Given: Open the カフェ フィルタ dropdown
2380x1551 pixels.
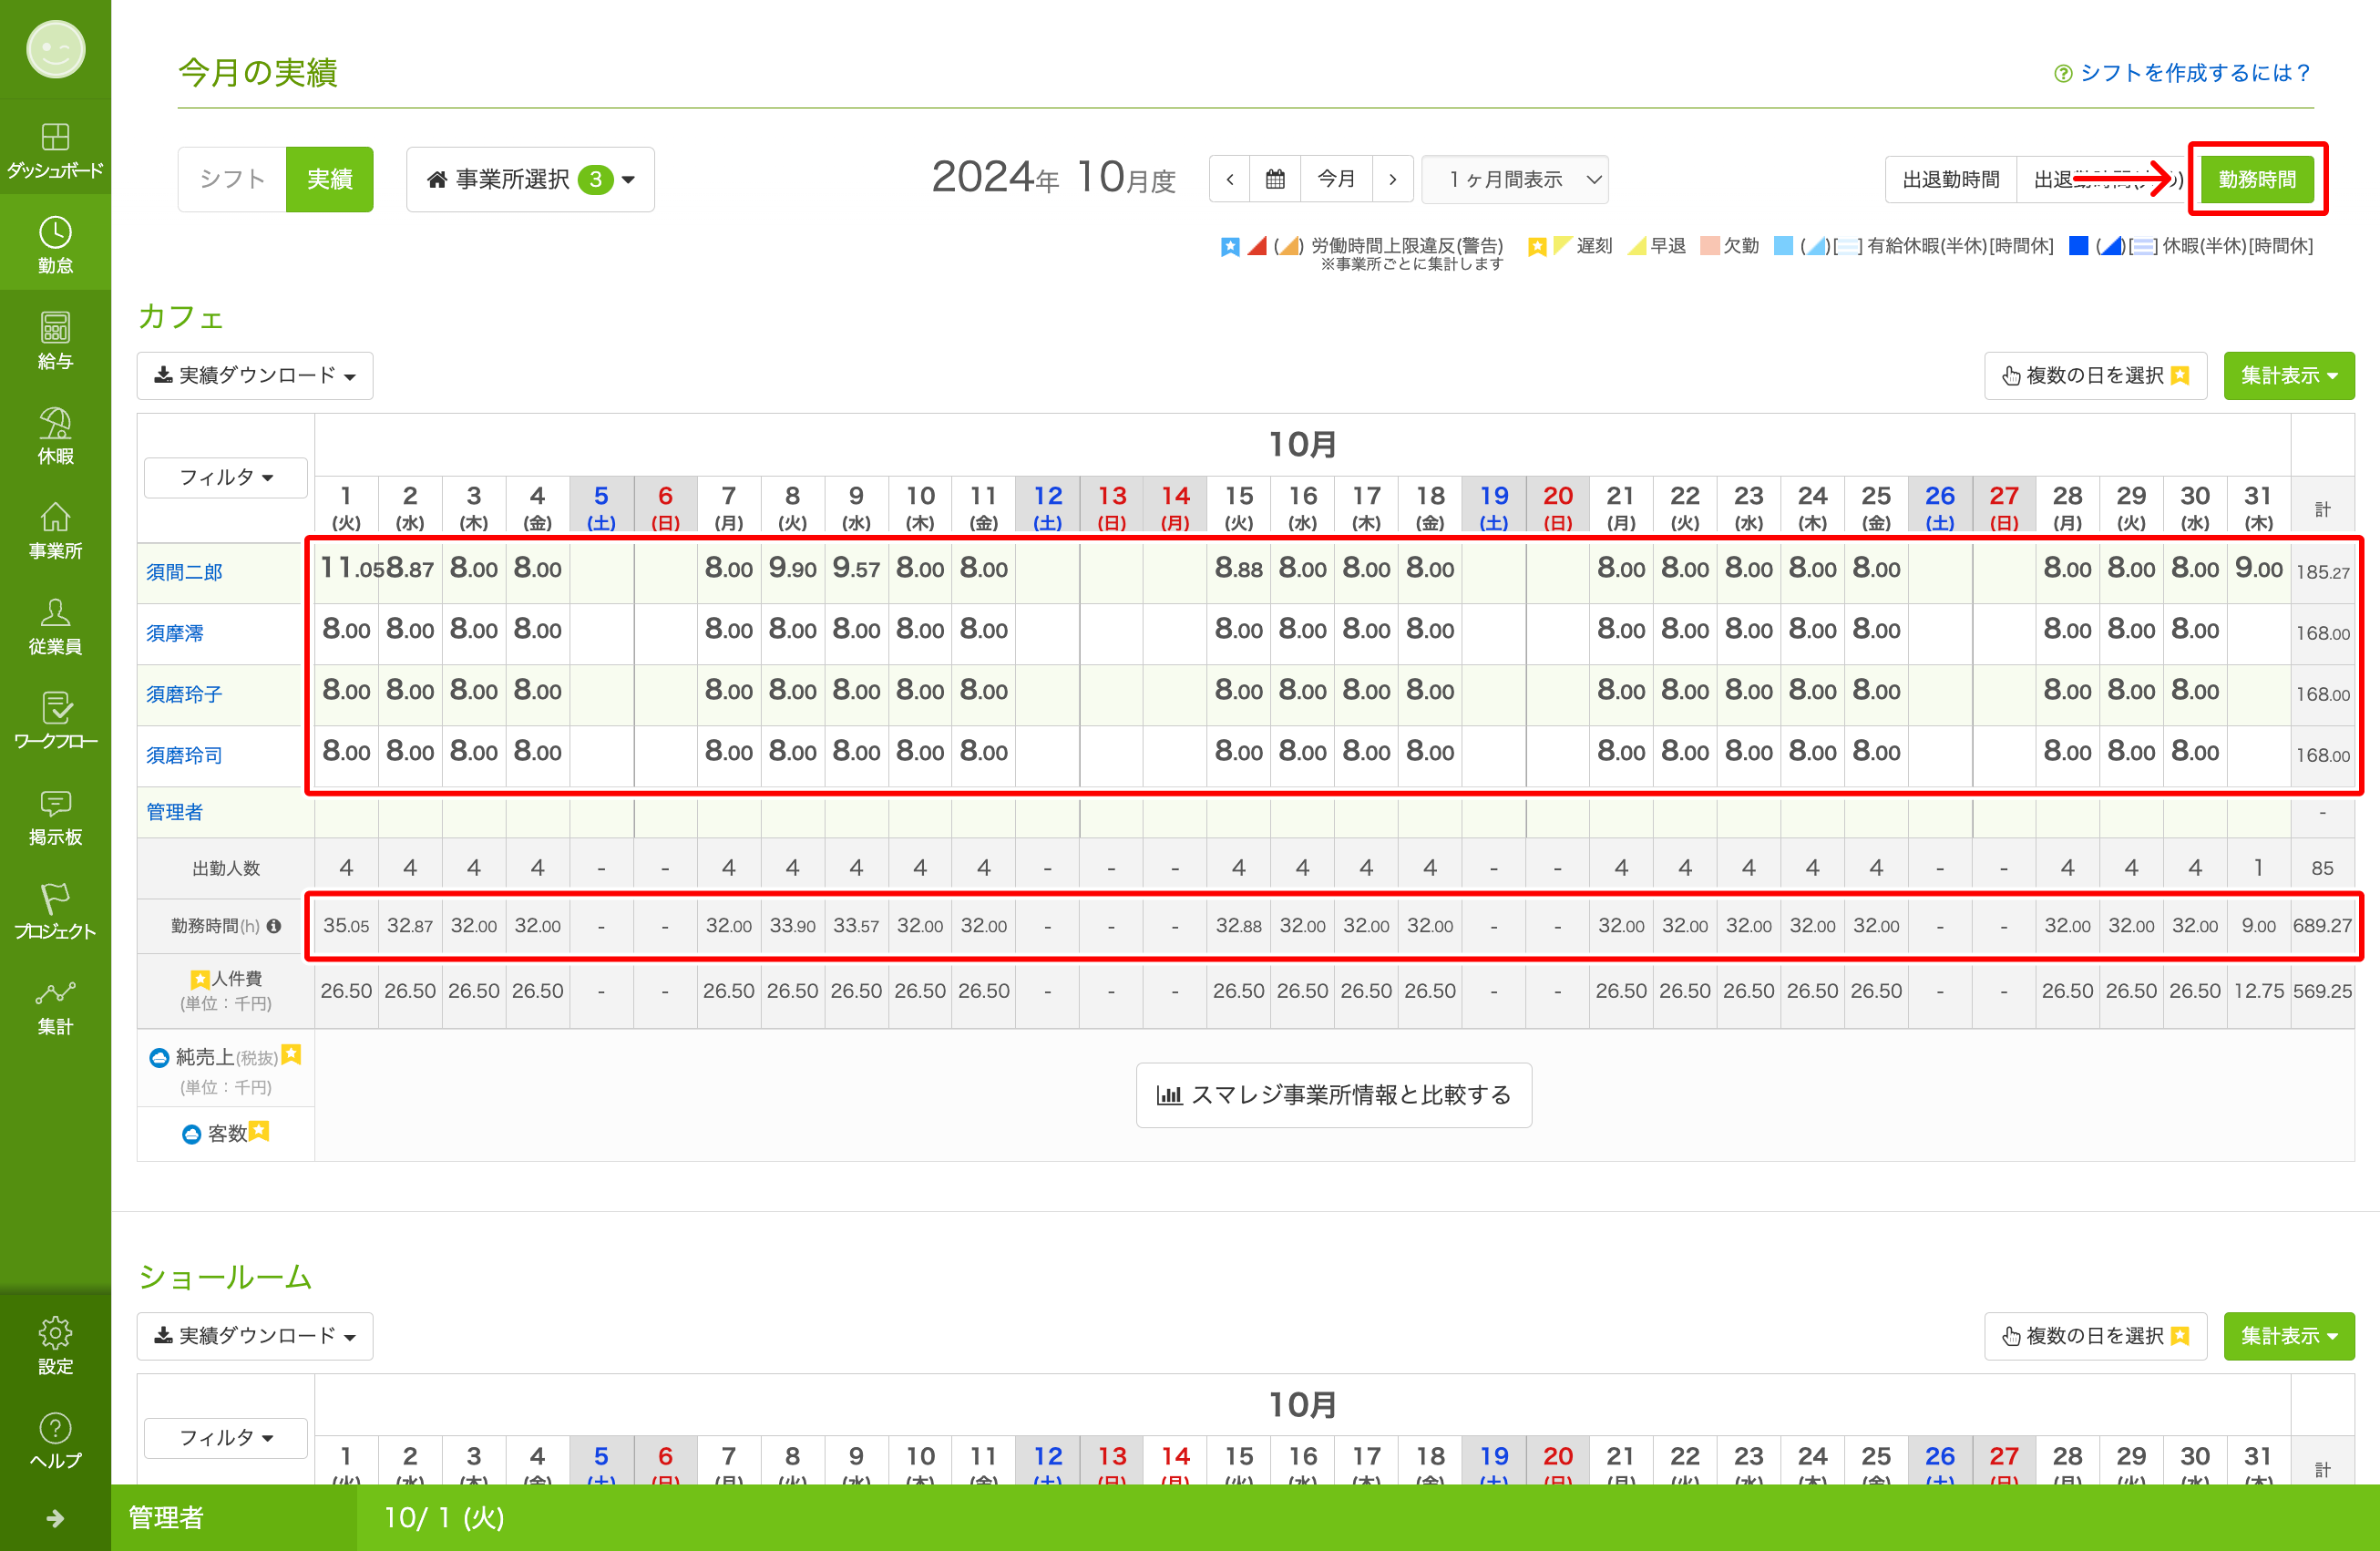Looking at the screenshot, I should [x=226, y=477].
